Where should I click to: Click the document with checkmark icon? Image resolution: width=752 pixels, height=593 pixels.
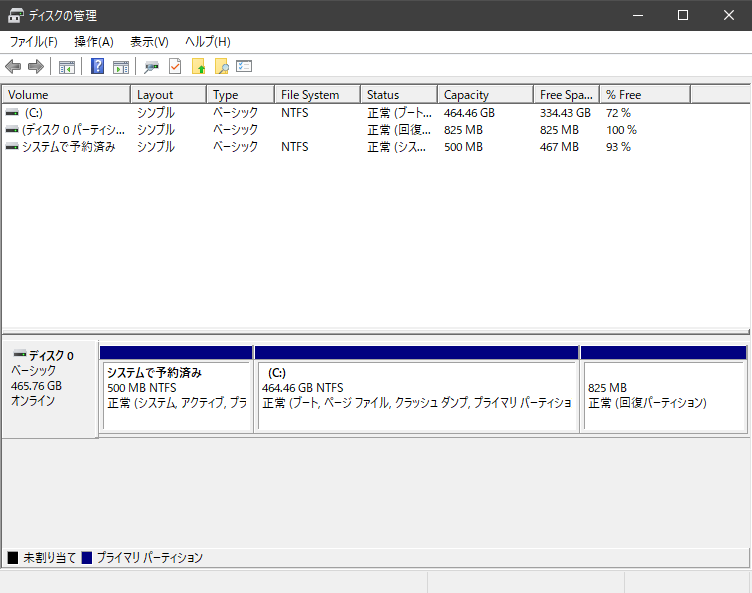tap(175, 66)
